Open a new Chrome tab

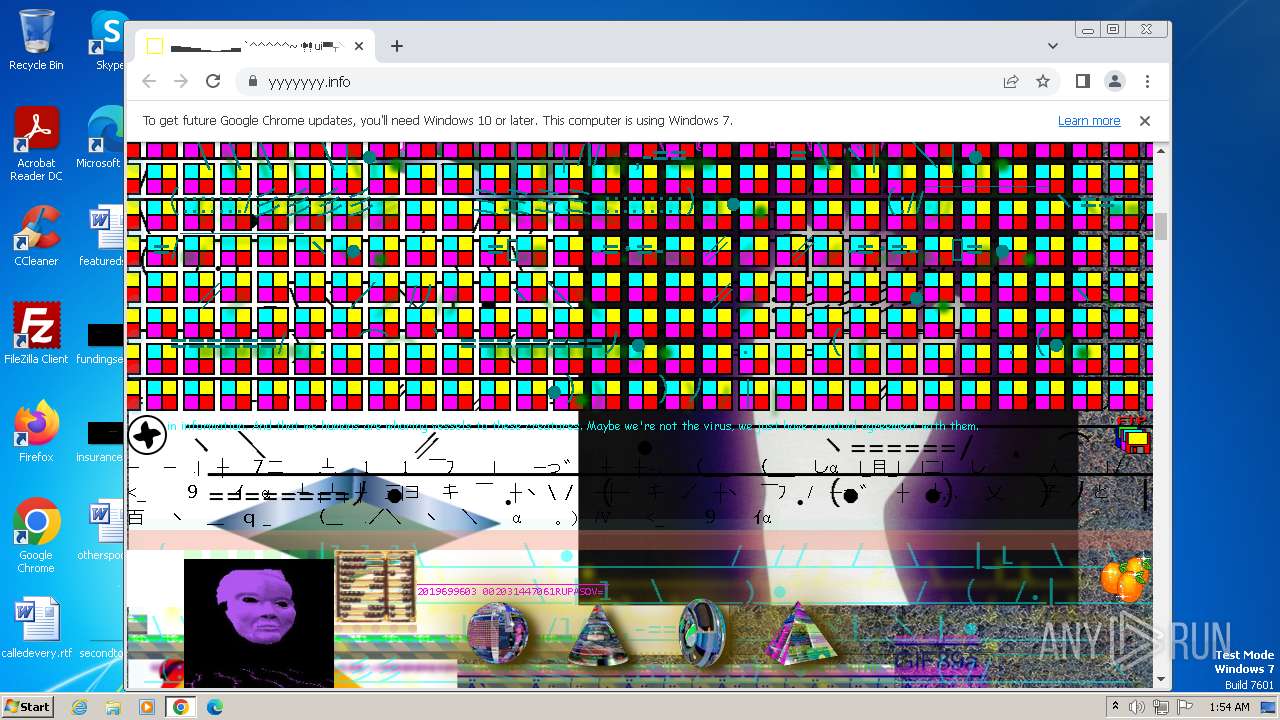[397, 46]
